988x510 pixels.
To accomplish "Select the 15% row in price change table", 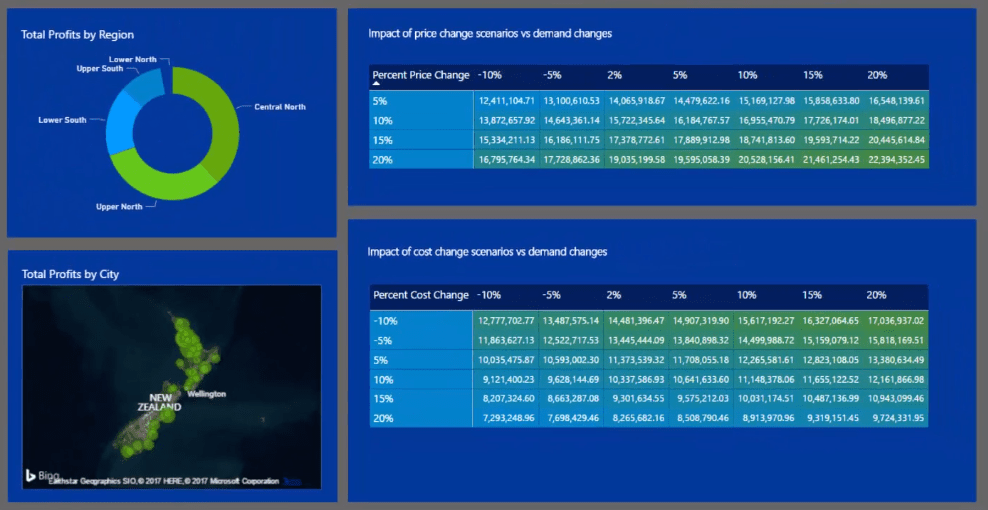I will point(649,140).
